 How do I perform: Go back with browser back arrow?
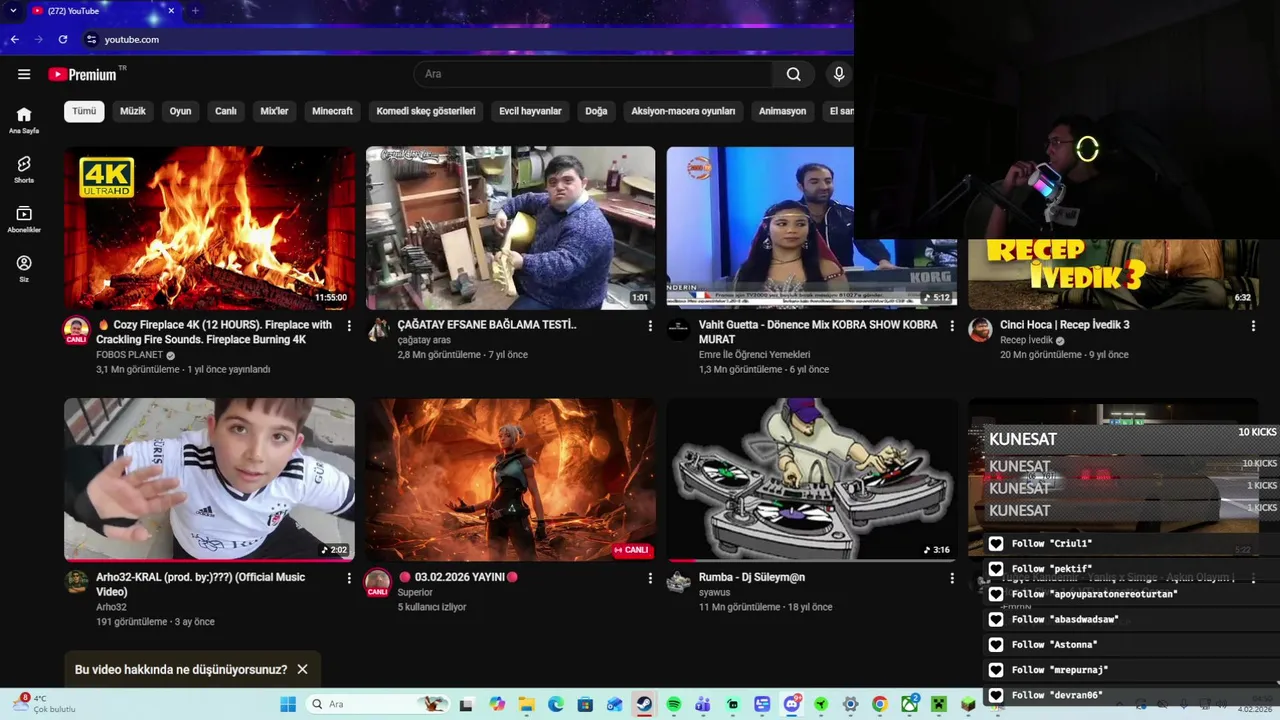14,39
